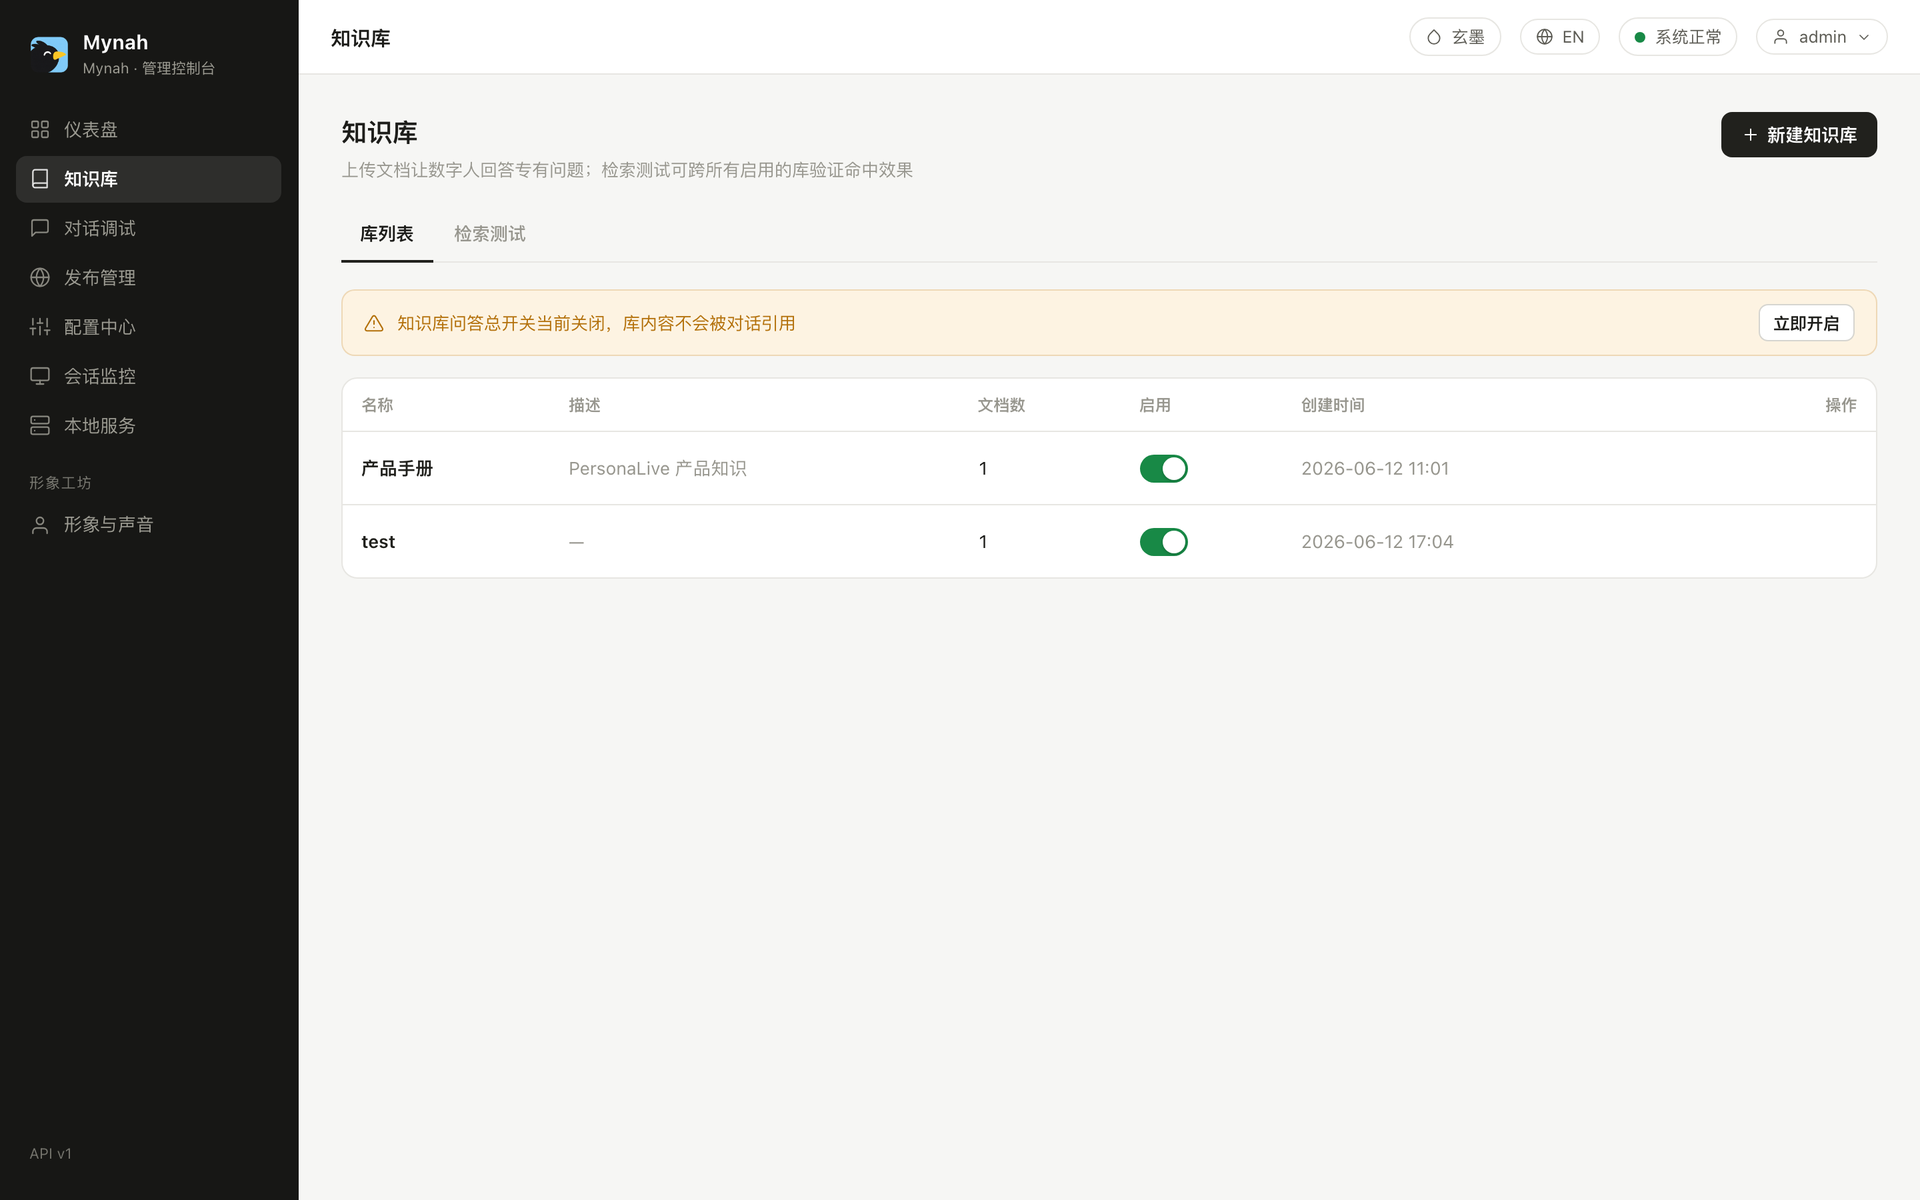
Task: Click the 立即开启 button
Action: tap(1806, 323)
